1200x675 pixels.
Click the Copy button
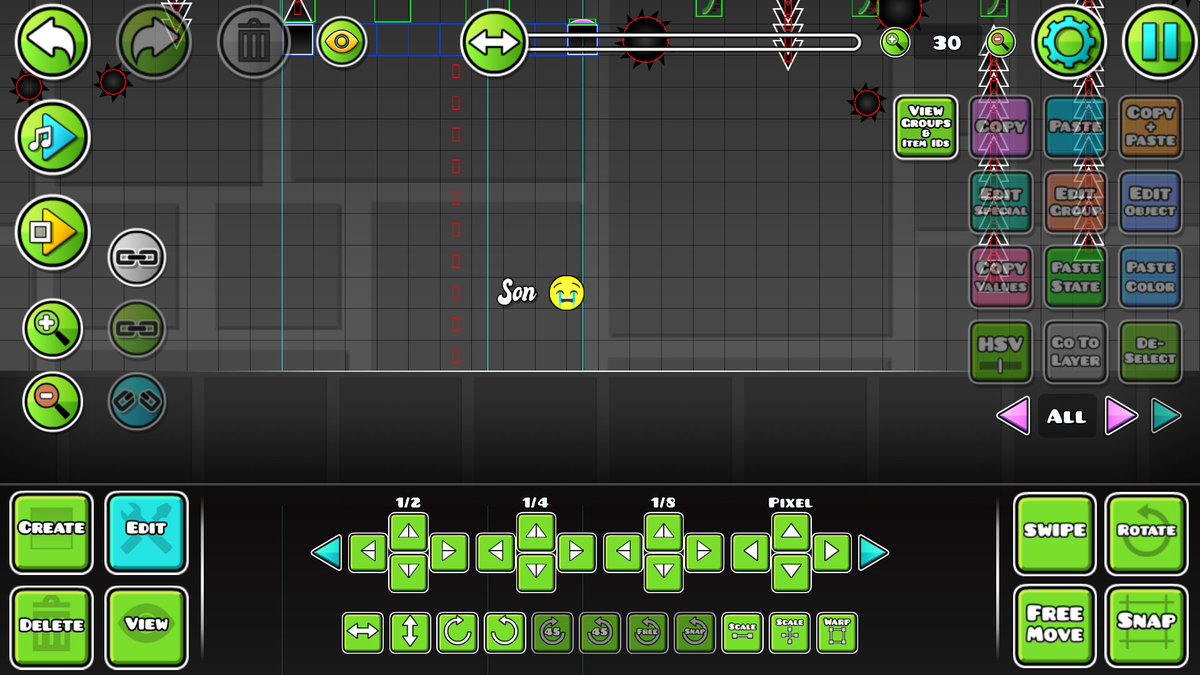(x=1001, y=127)
